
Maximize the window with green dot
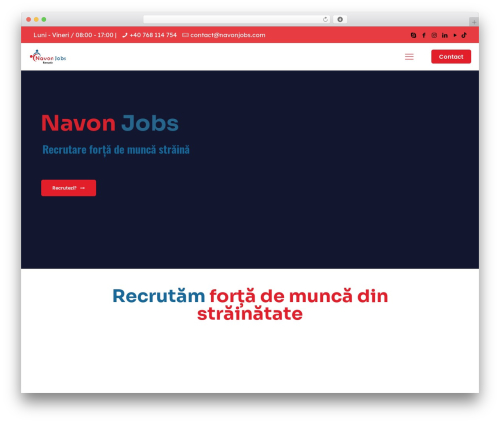[x=44, y=19]
